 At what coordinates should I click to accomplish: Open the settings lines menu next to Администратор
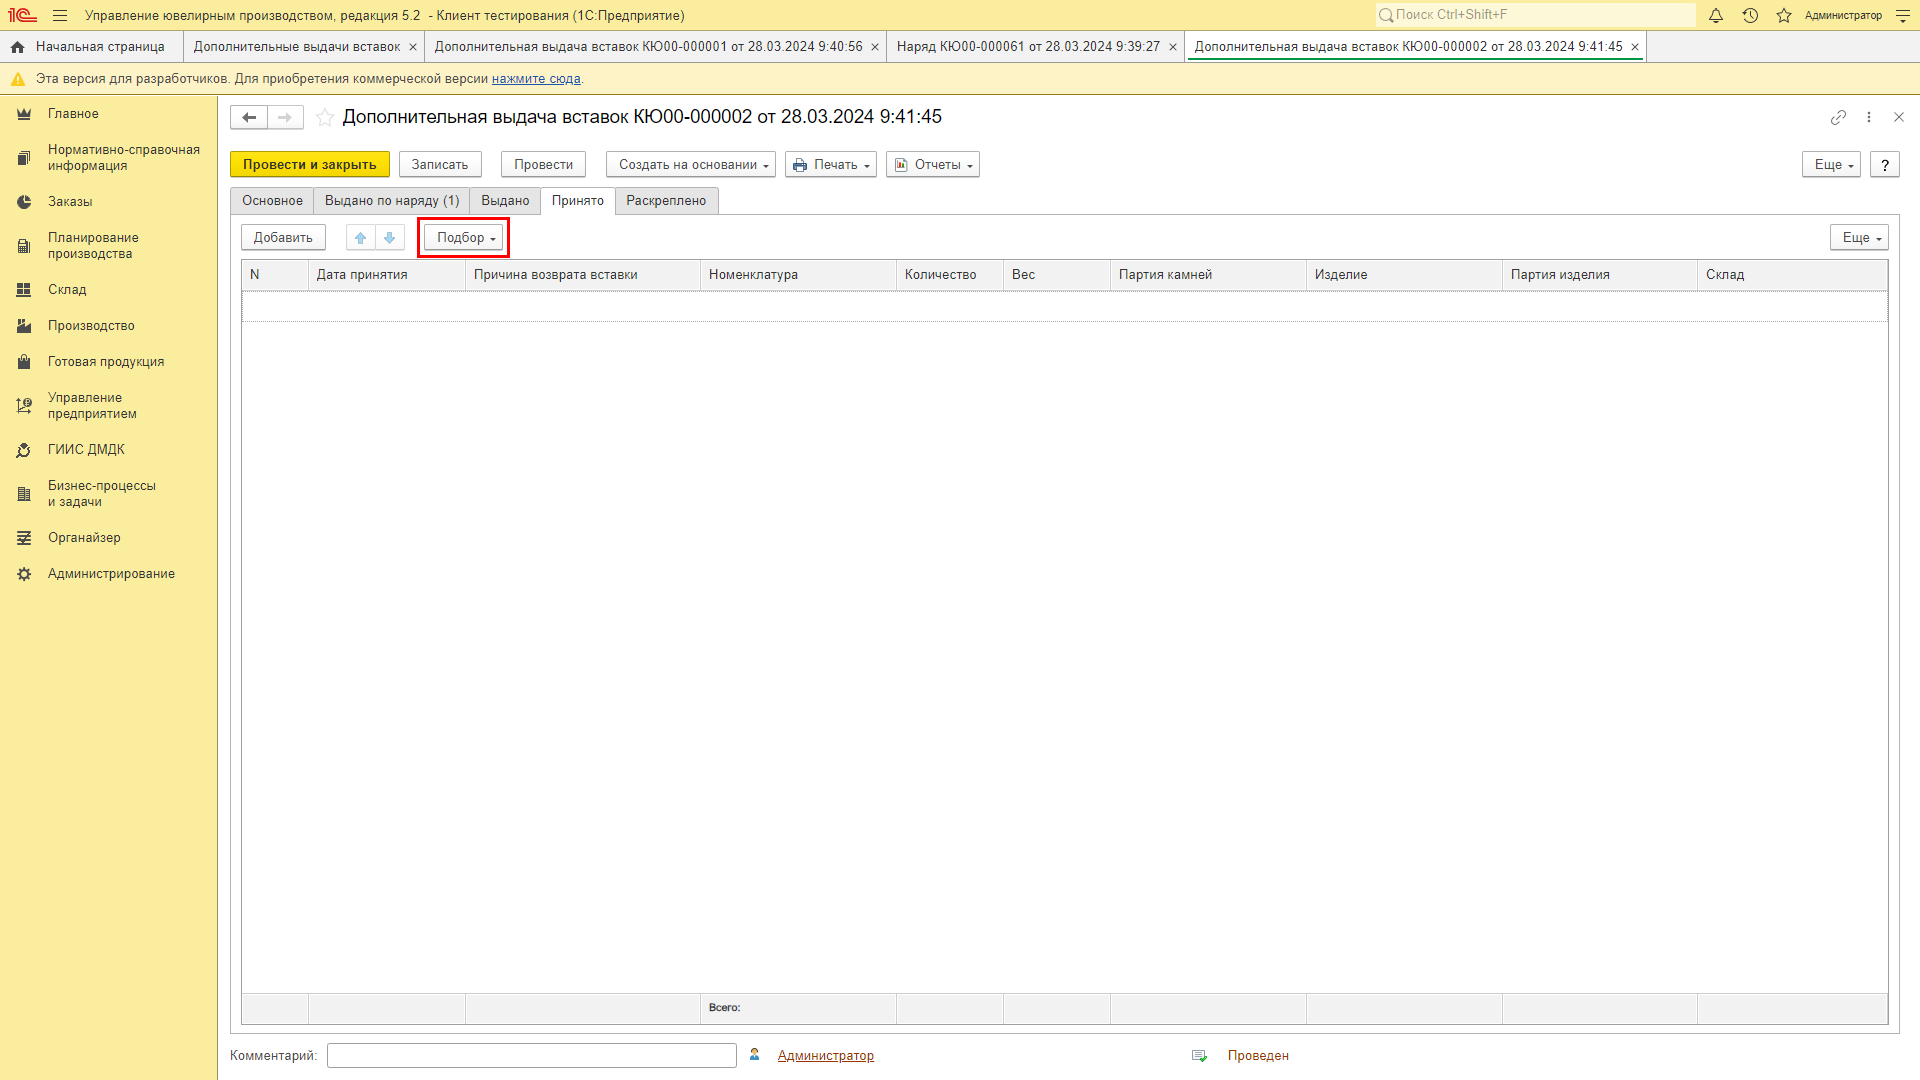(x=1903, y=15)
